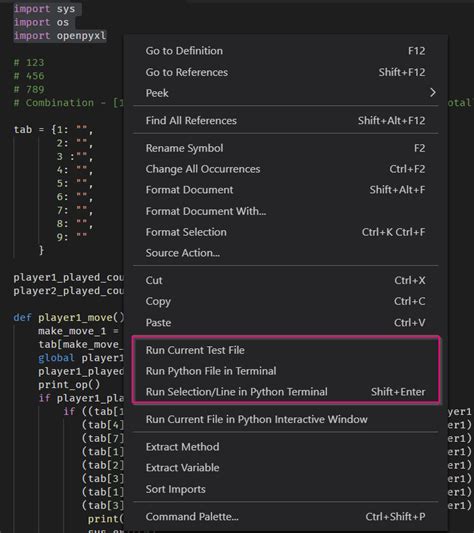Choose Run Python File in Terminal

click(285, 371)
